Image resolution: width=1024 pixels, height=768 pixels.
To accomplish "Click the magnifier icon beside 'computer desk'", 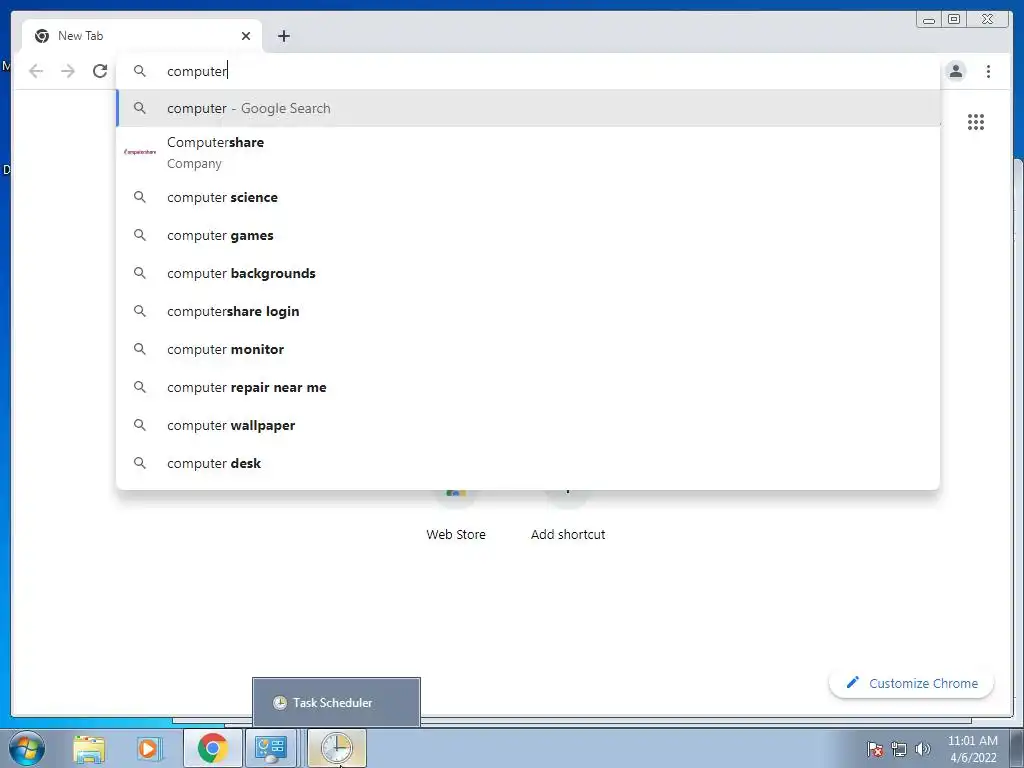I will 140,463.
